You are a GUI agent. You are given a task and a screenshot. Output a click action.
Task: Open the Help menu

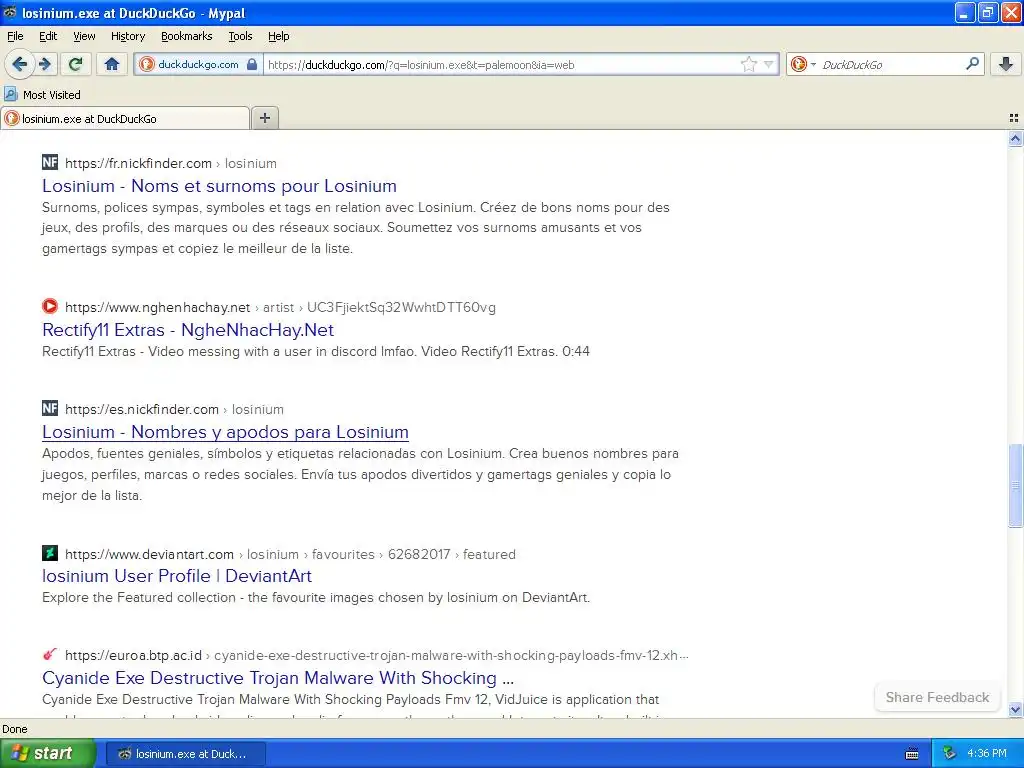coord(279,36)
